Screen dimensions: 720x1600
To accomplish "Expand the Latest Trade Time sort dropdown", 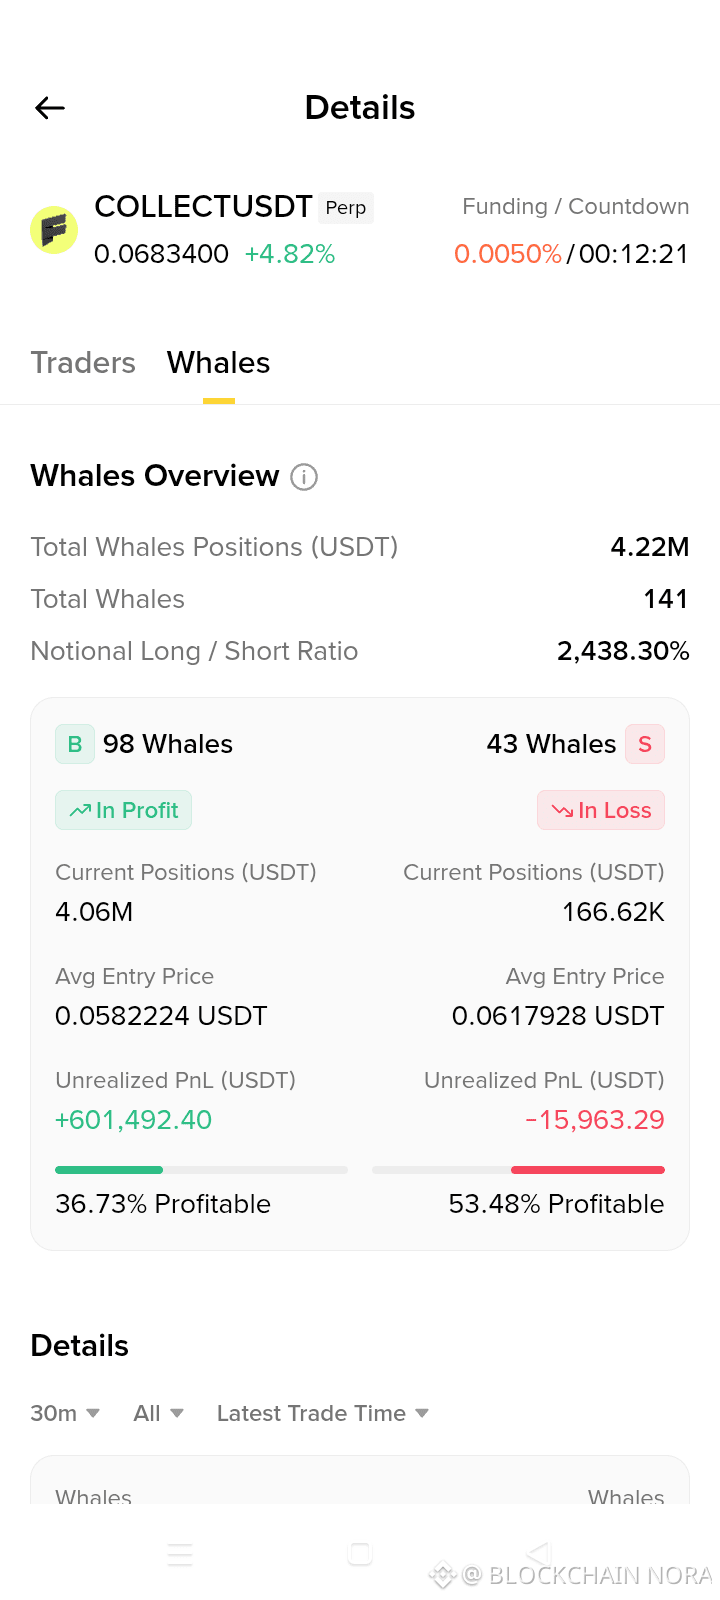I will tap(323, 1413).
